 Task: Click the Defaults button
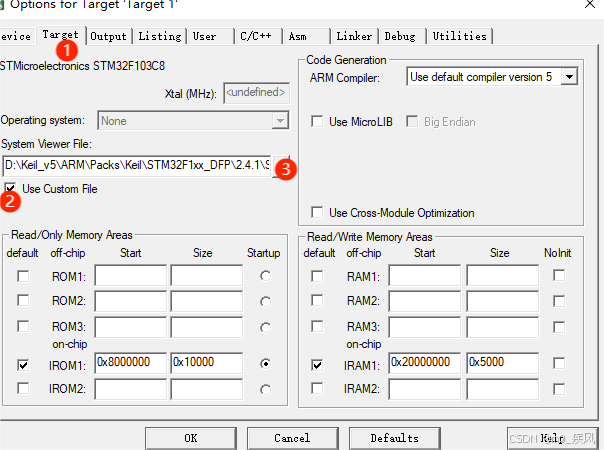click(394, 438)
